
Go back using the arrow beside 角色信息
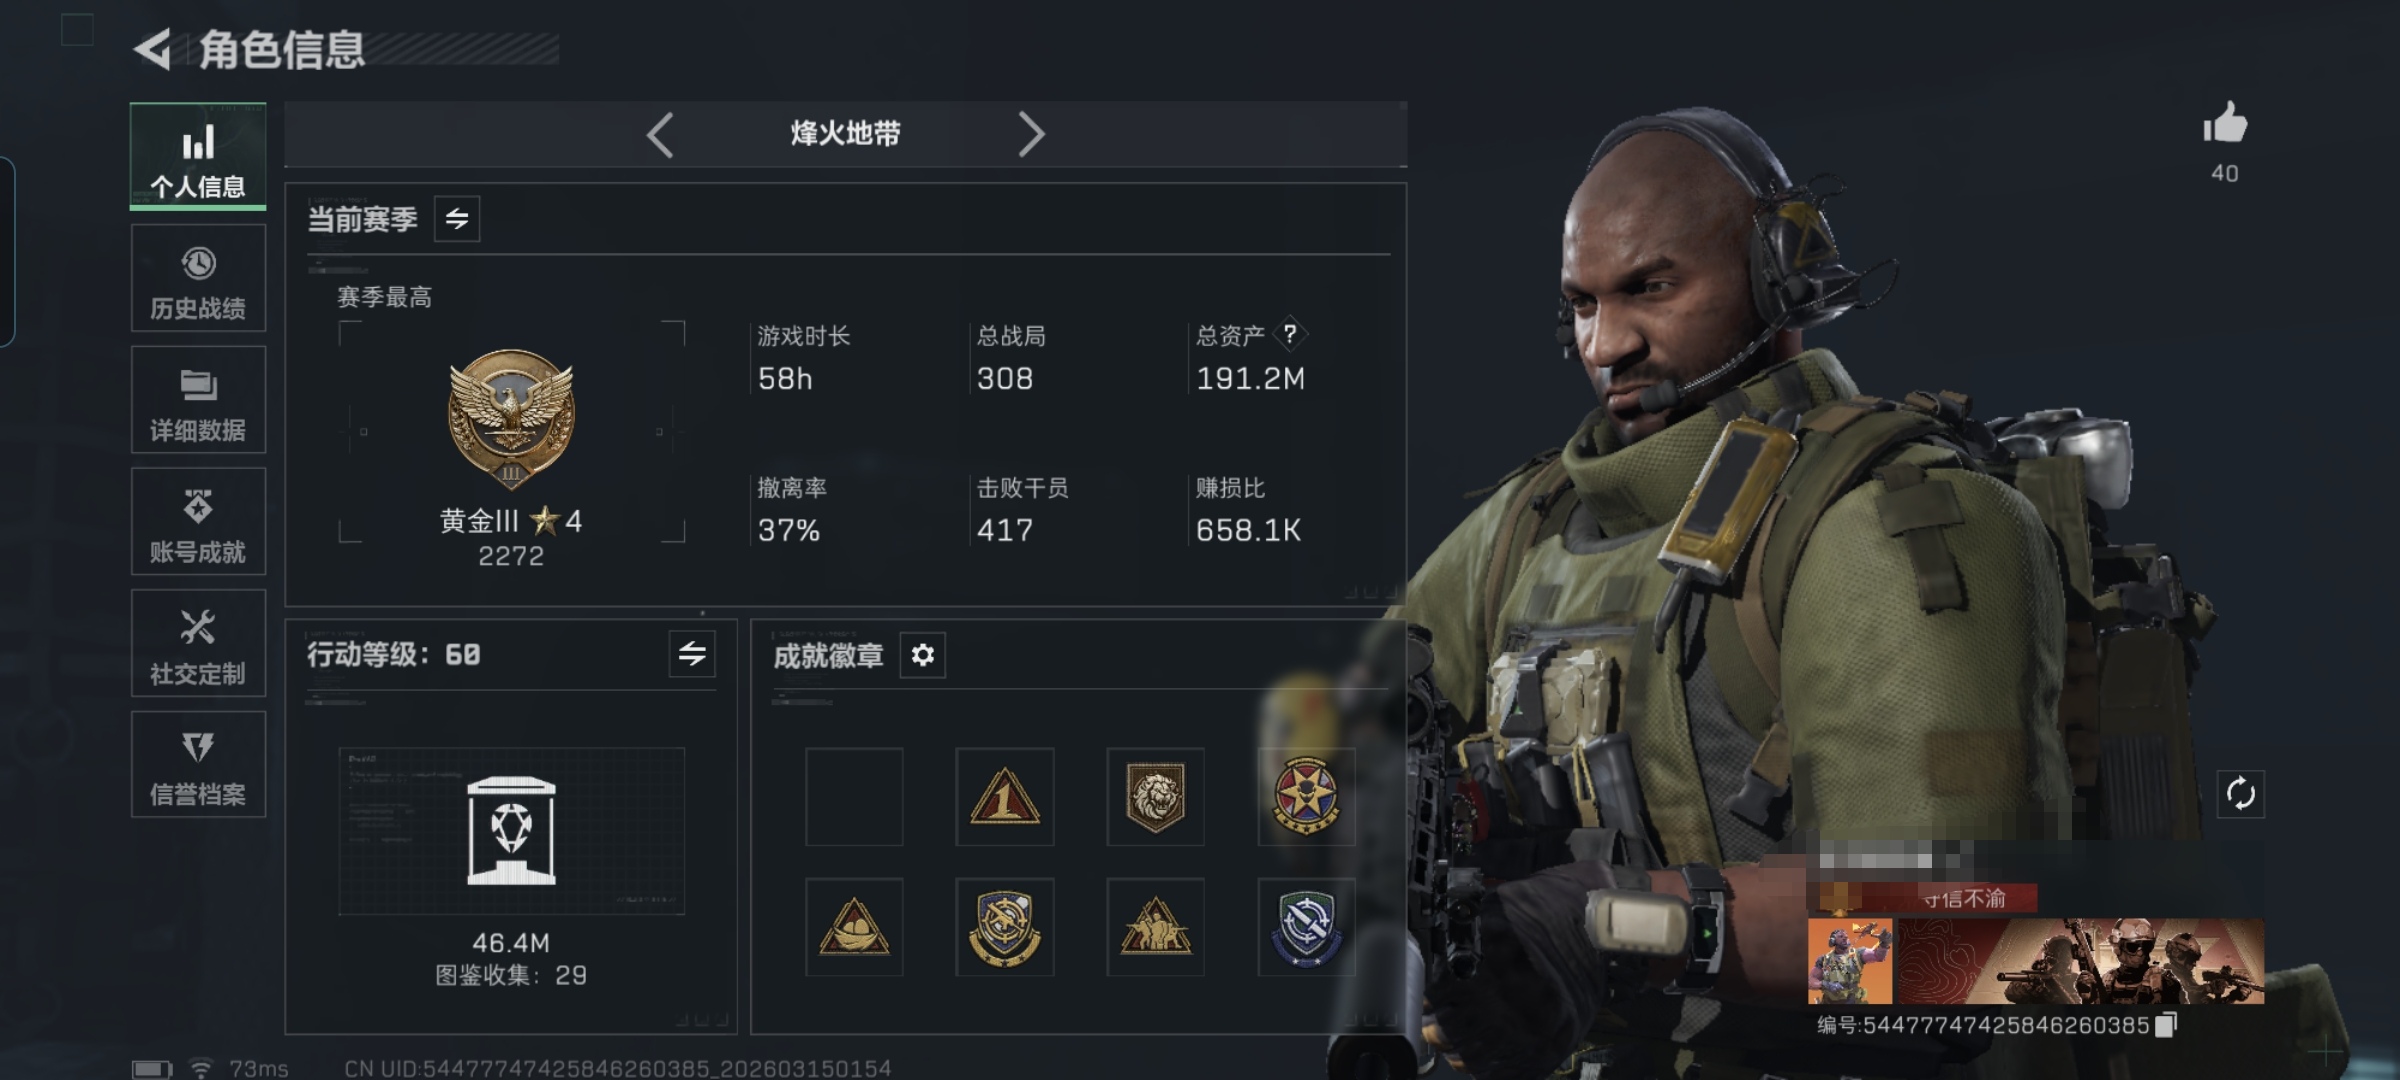click(x=153, y=49)
